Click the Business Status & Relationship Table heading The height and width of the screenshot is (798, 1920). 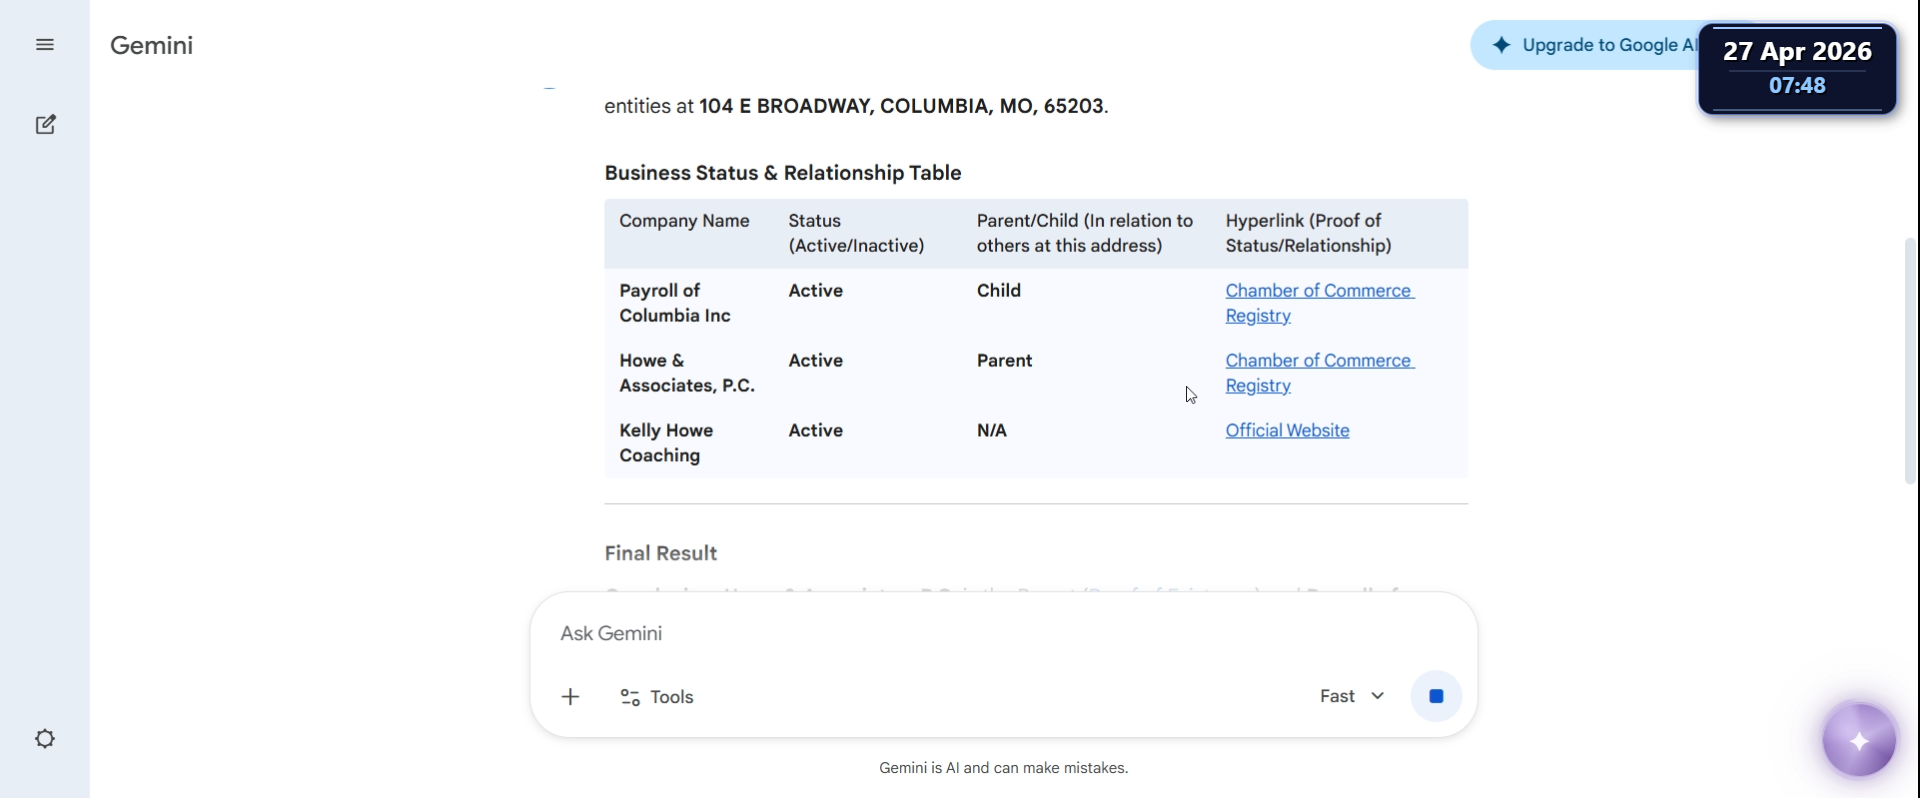tap(783, 173)
